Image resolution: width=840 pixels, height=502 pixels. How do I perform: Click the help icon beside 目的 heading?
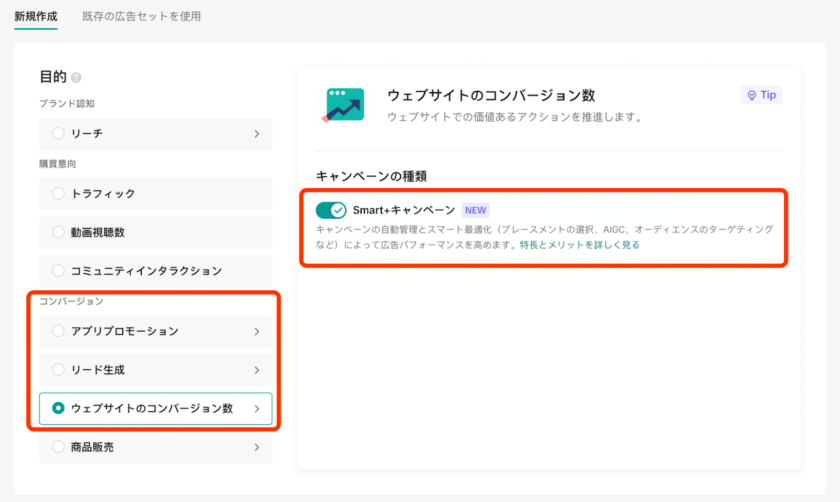77,78
